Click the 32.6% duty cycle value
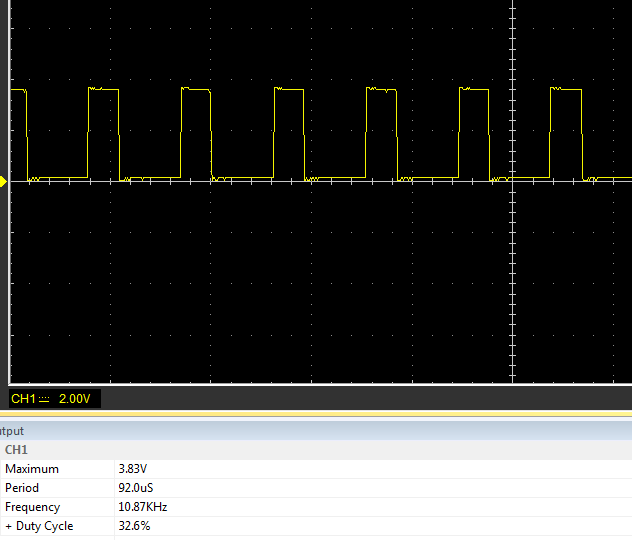 [x=134, y=526]
